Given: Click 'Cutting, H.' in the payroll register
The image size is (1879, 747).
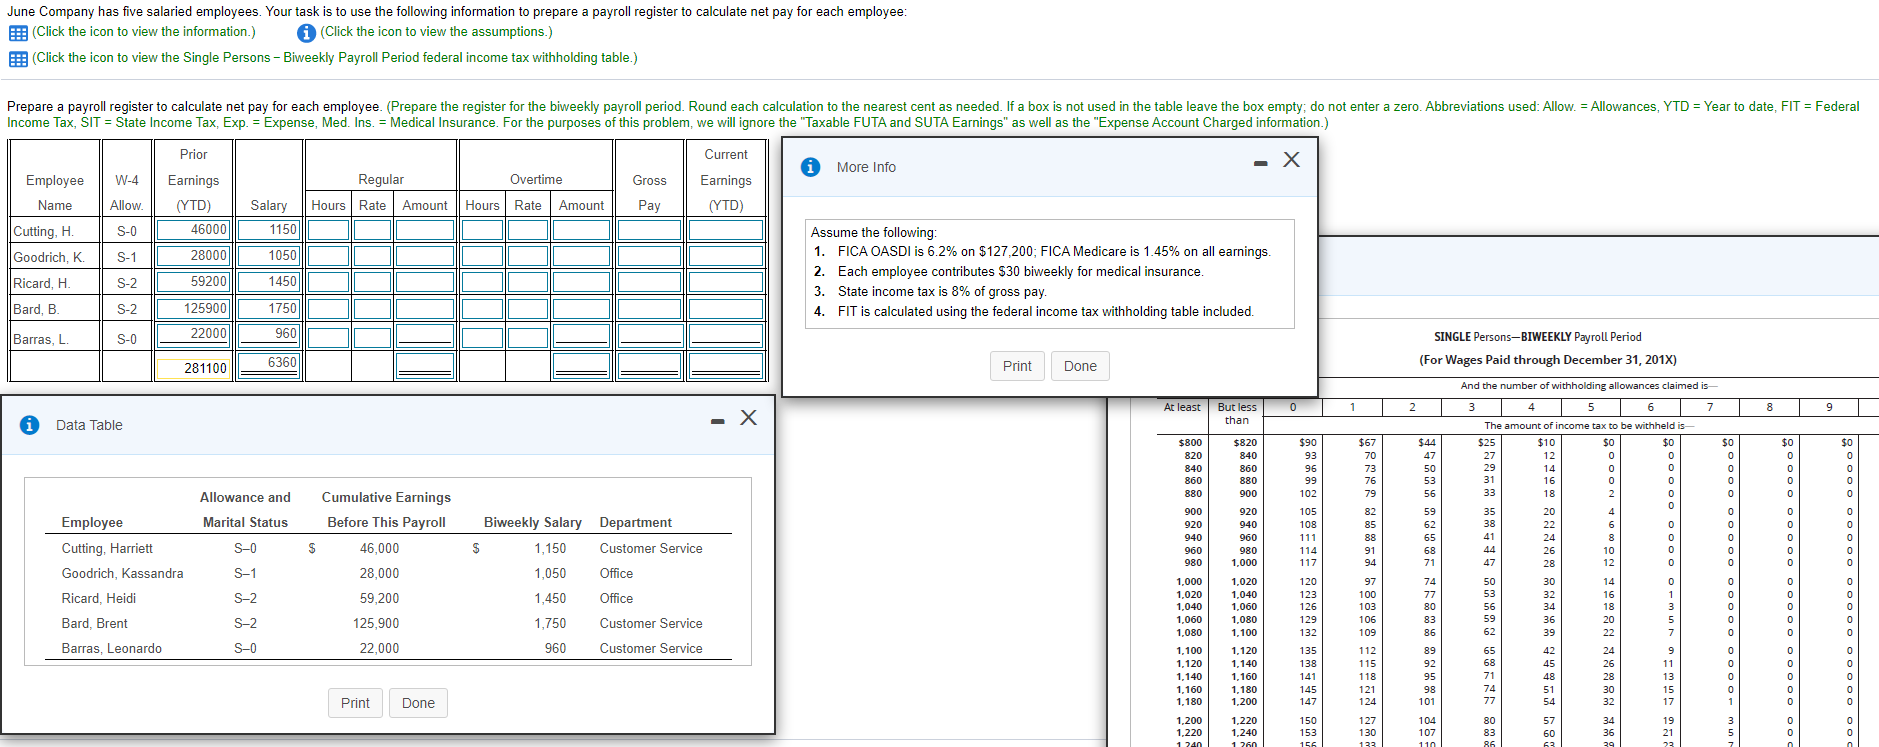Looking at the screenshot, I should point(43,231).
